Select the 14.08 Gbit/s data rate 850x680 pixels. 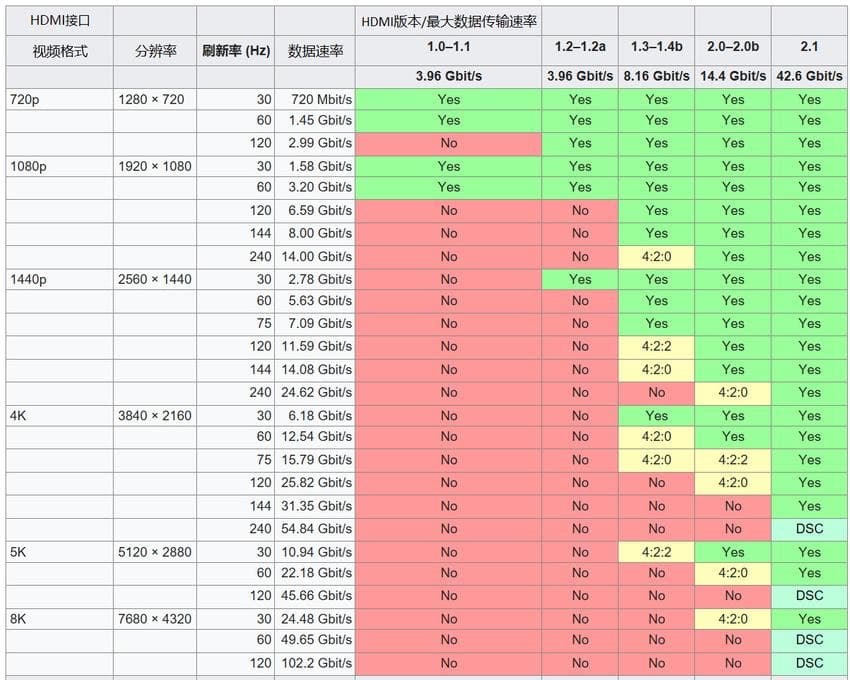click(x=315, y=370)
